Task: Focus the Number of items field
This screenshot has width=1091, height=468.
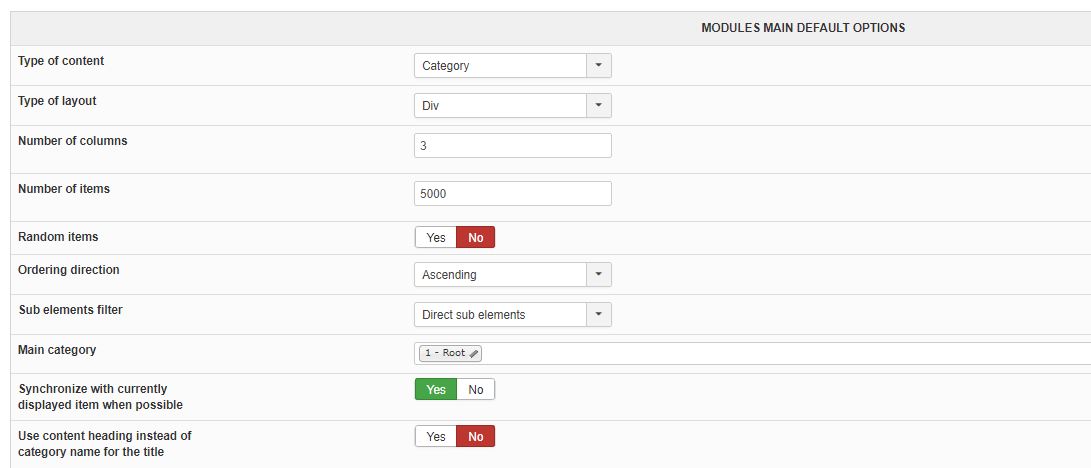Action: [x=512, y=194]
